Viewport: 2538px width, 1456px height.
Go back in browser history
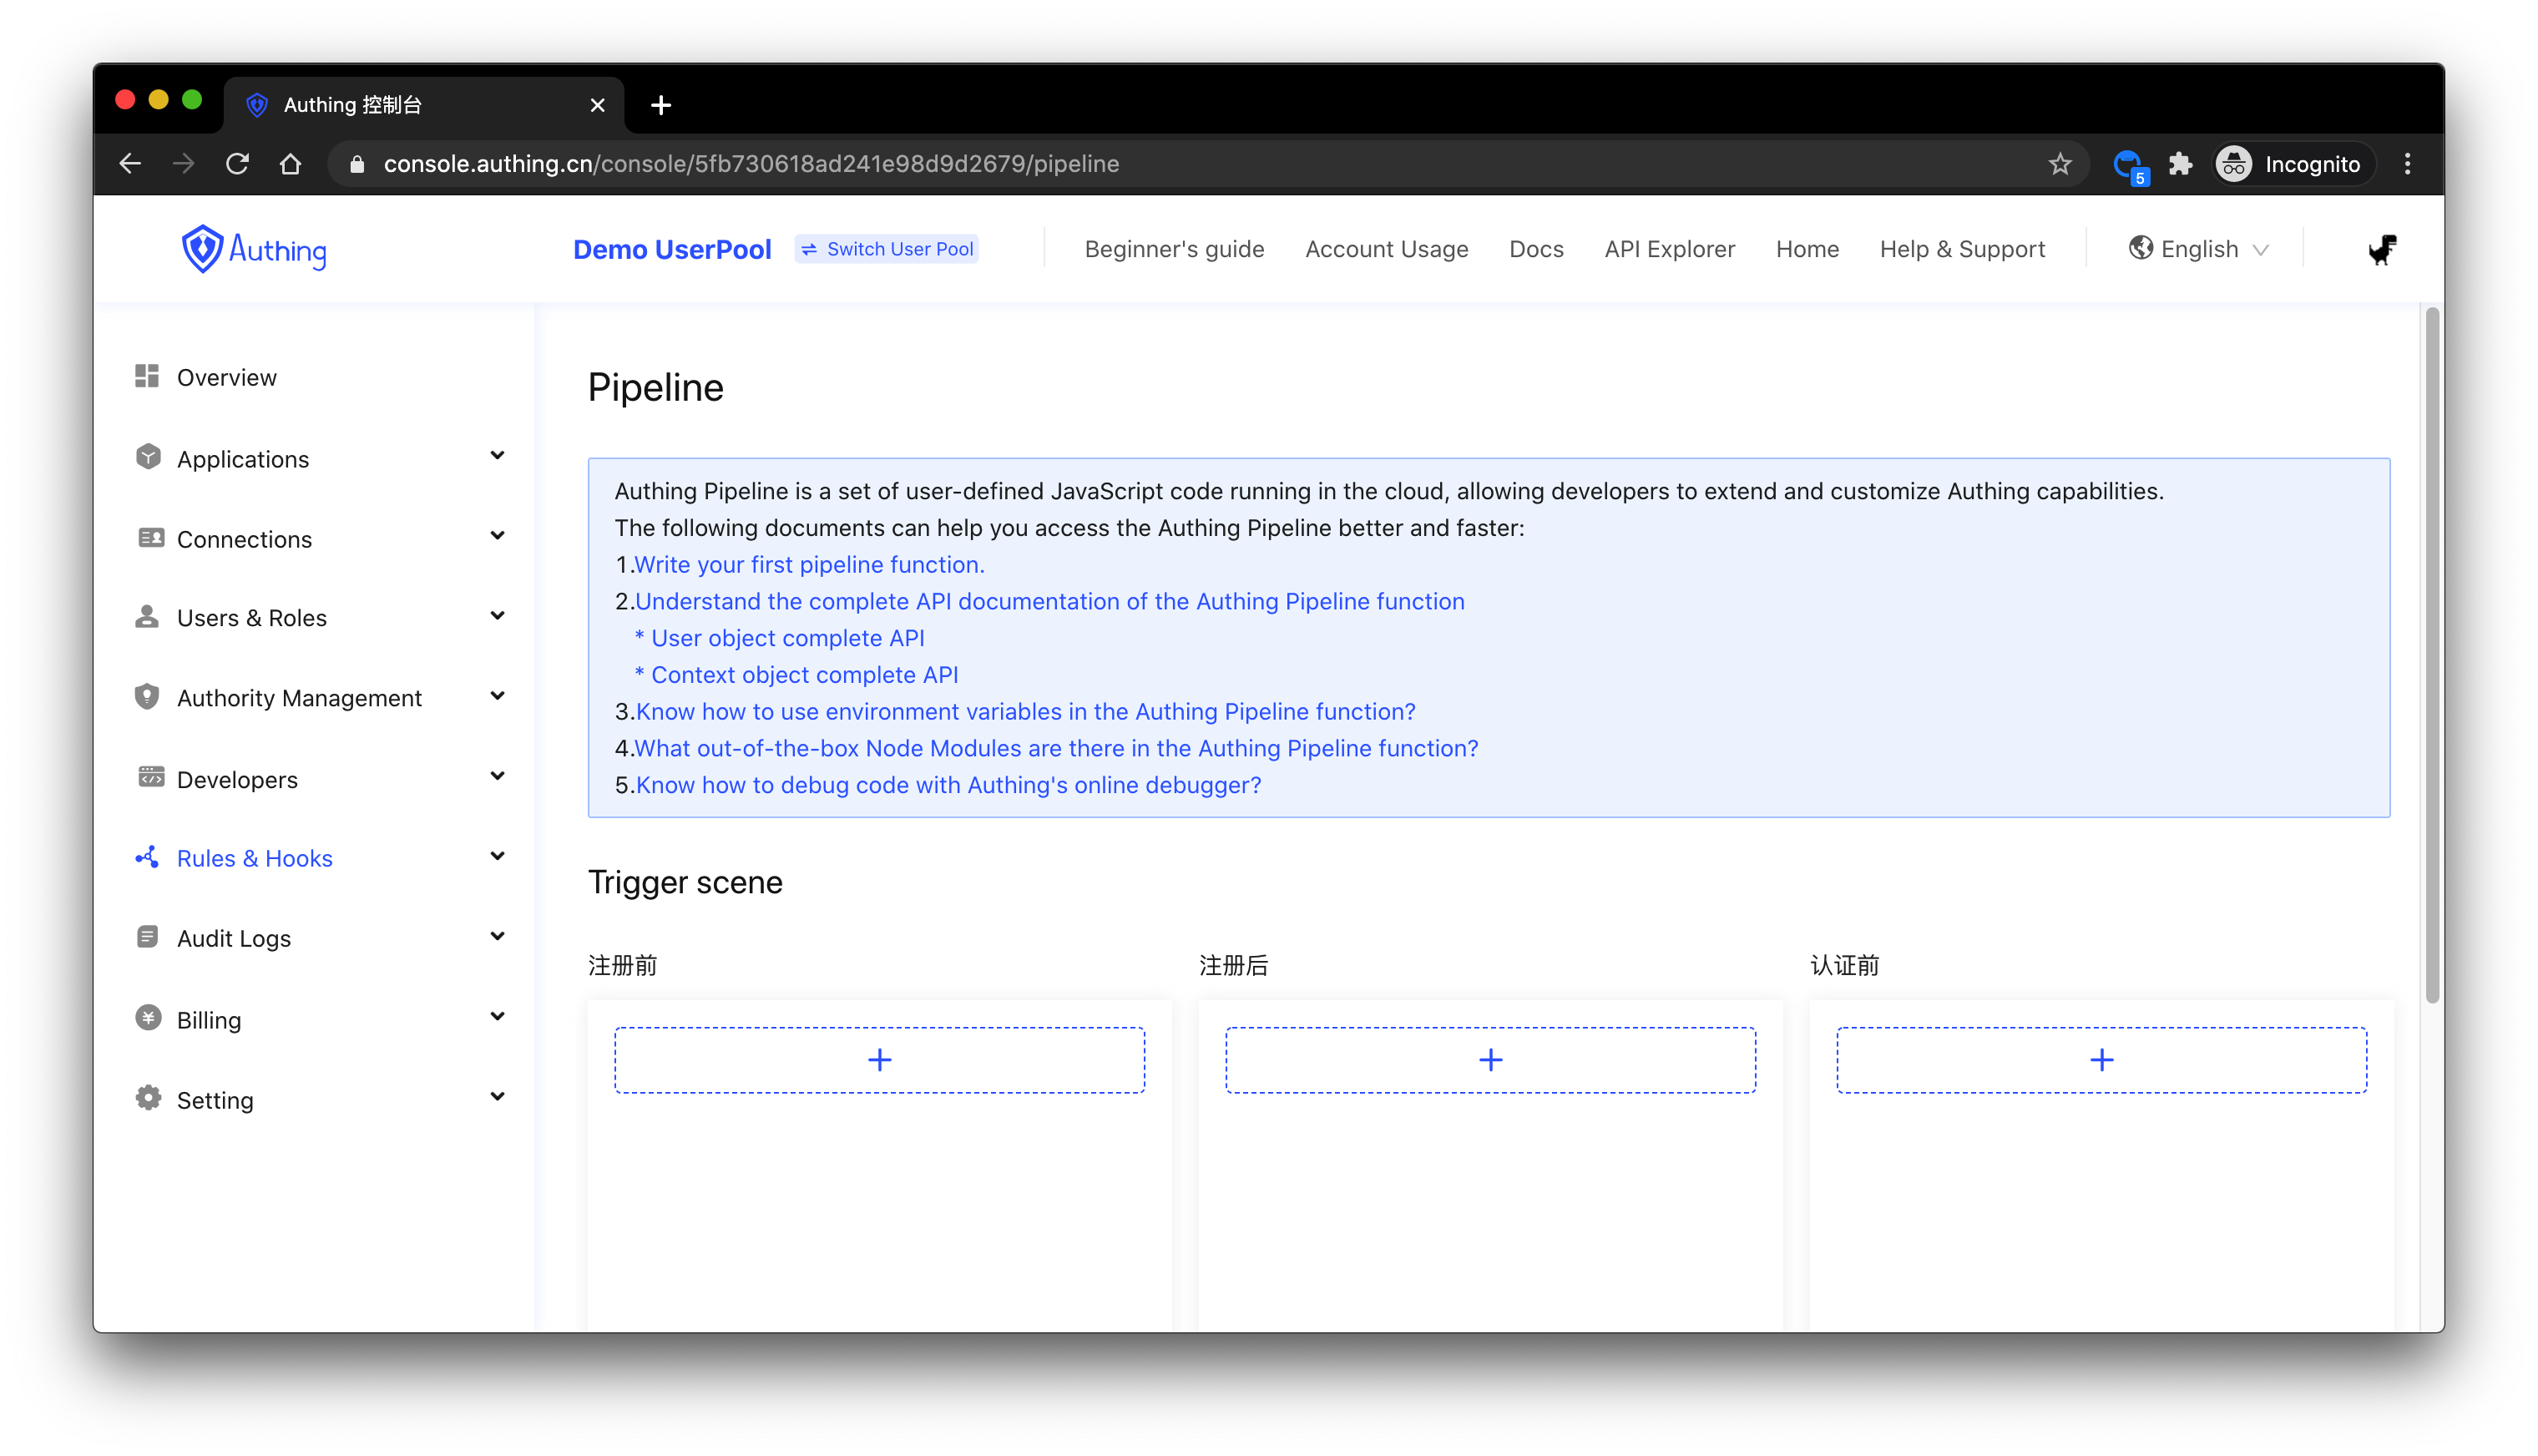pos(130,164)
